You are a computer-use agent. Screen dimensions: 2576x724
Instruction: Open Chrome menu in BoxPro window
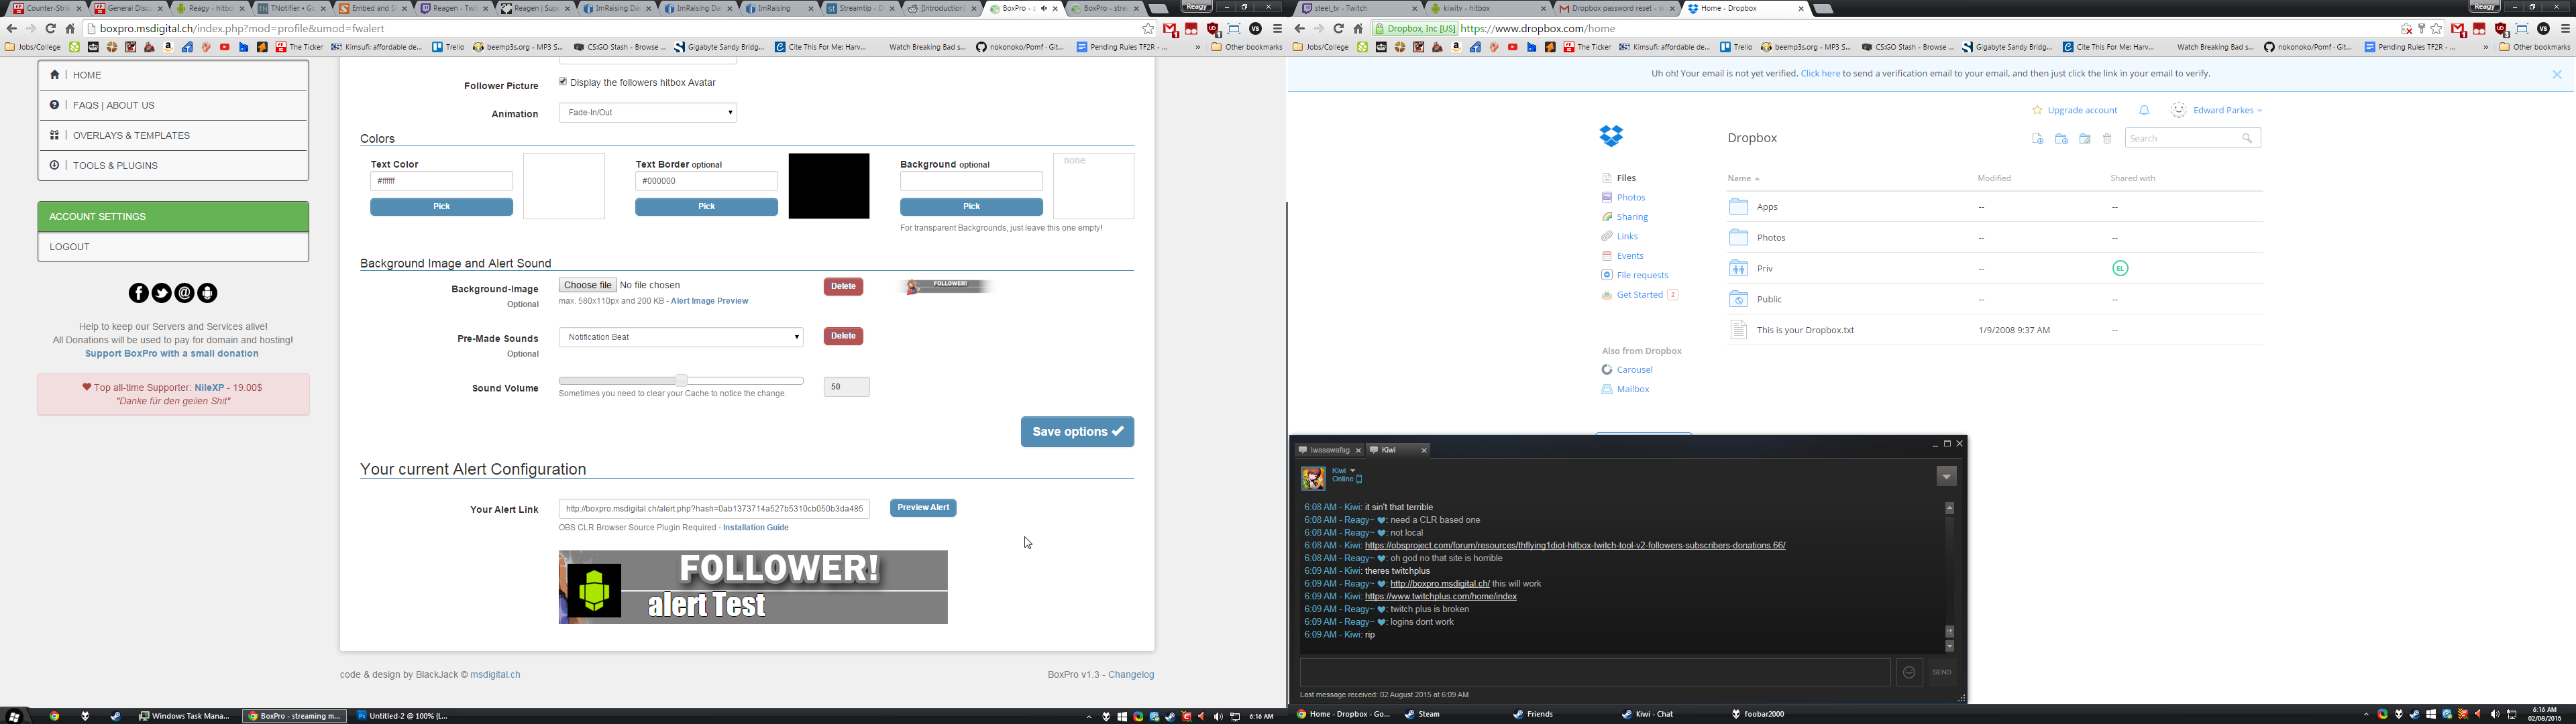(1277, 29)
